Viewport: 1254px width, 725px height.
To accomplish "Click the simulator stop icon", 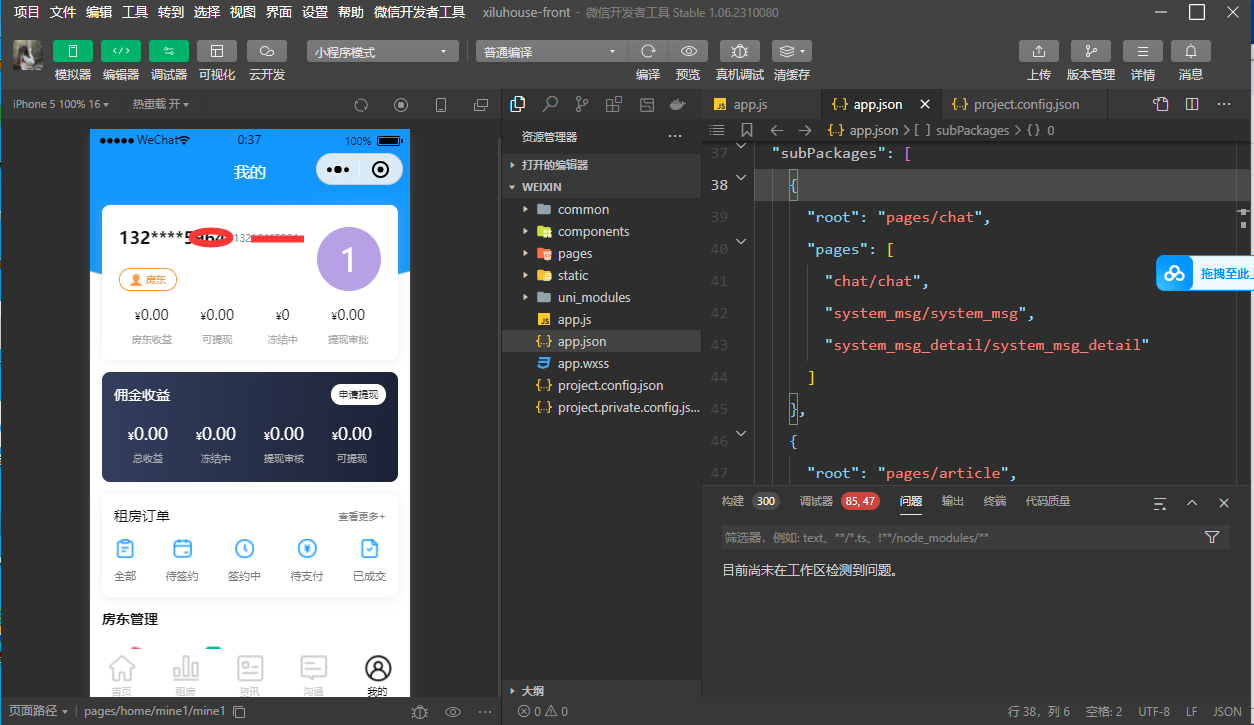I will tap(401, 105).
